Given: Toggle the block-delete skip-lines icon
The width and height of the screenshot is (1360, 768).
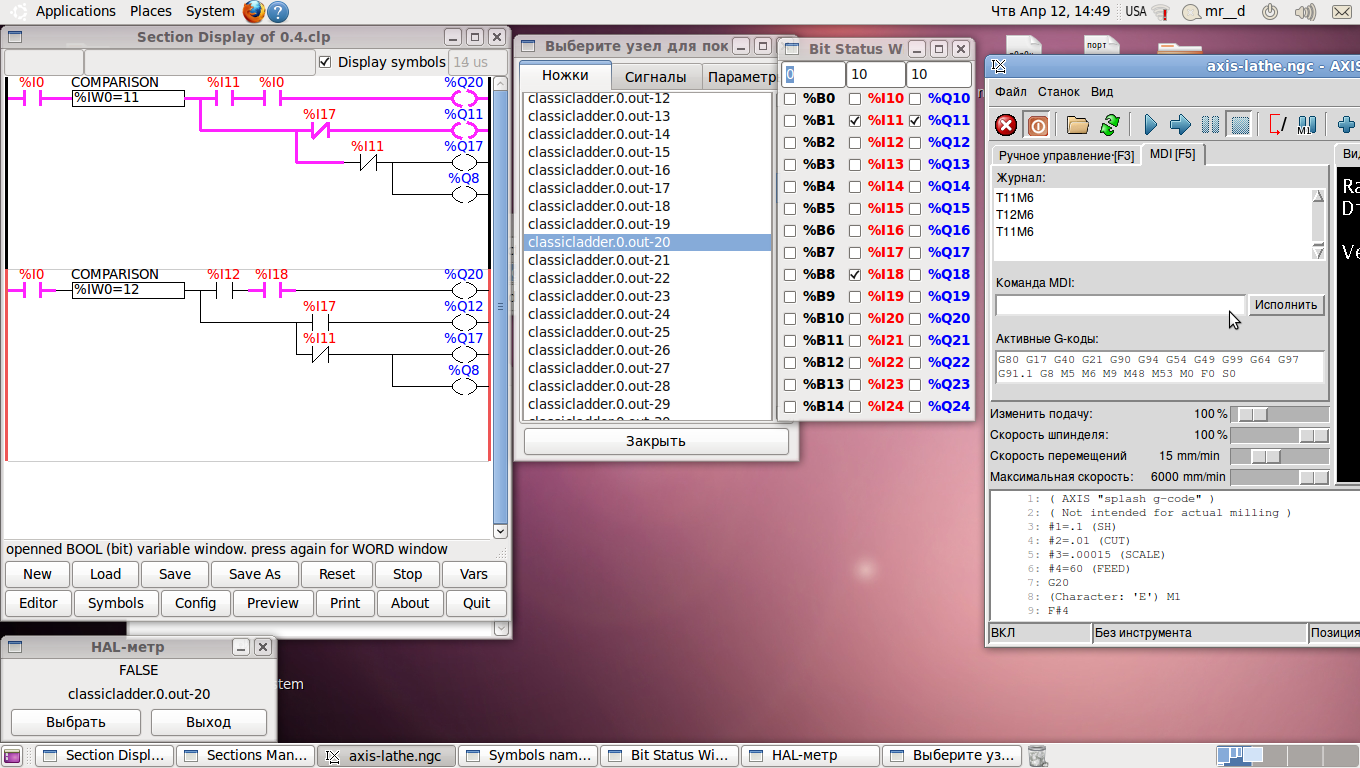Looking at the screenshot, I should [x=1278, y=125].
